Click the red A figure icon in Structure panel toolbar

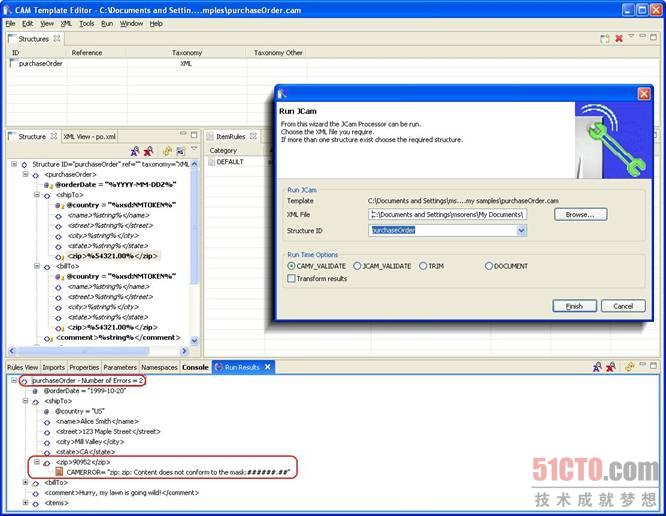(148, 151)
